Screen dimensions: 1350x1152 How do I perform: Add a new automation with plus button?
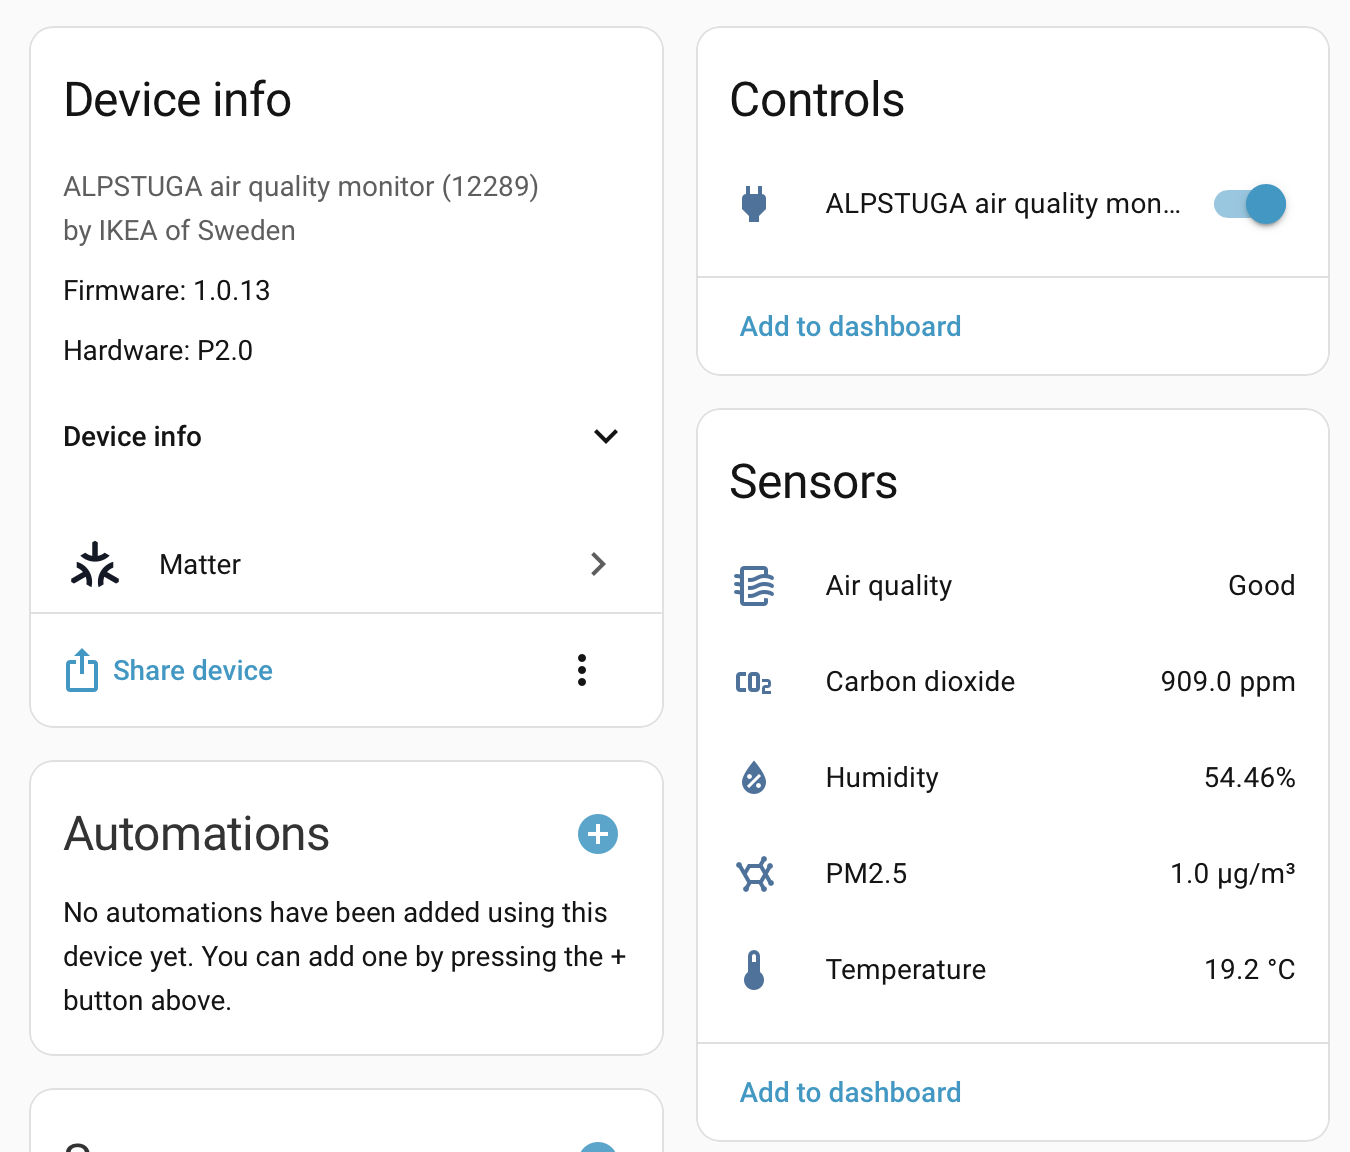coord(598,834)
